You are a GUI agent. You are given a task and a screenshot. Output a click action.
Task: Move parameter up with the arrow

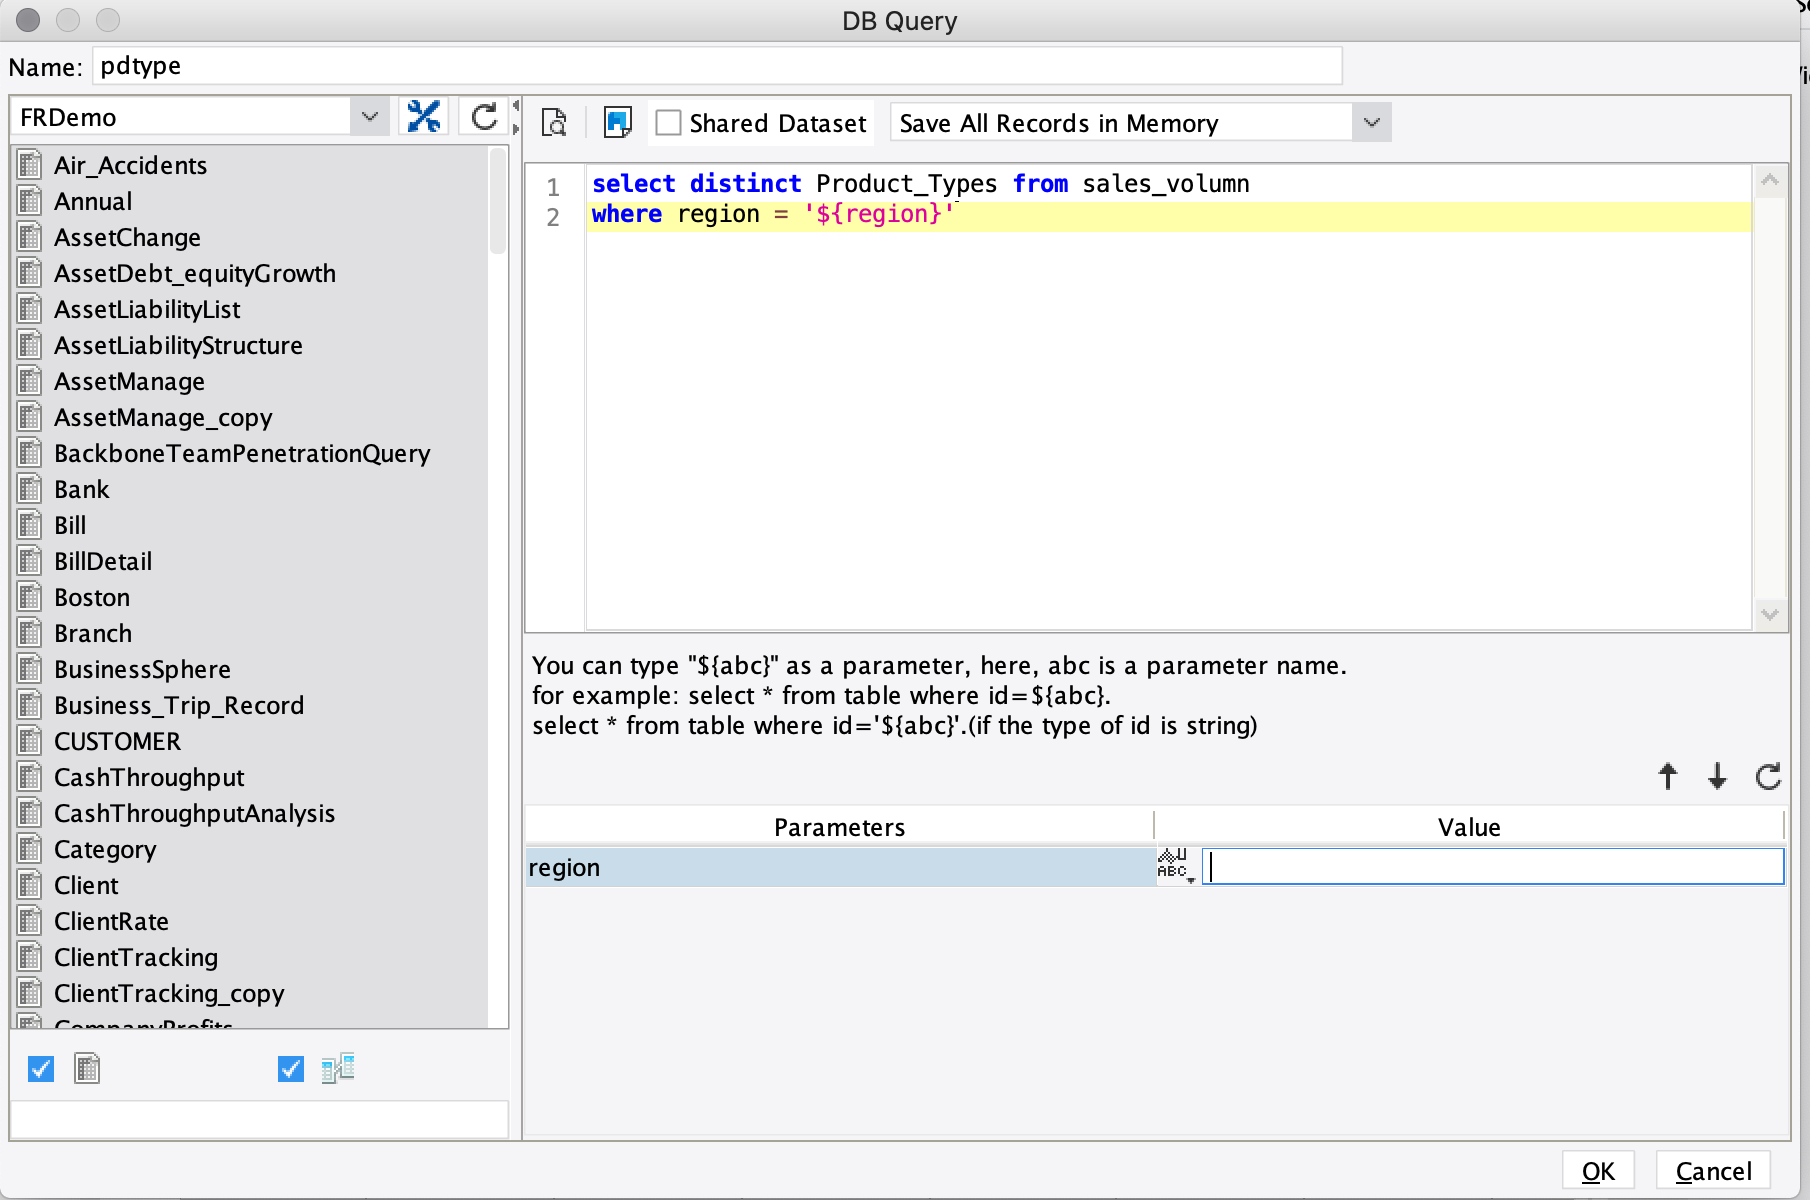point(1667,776)
